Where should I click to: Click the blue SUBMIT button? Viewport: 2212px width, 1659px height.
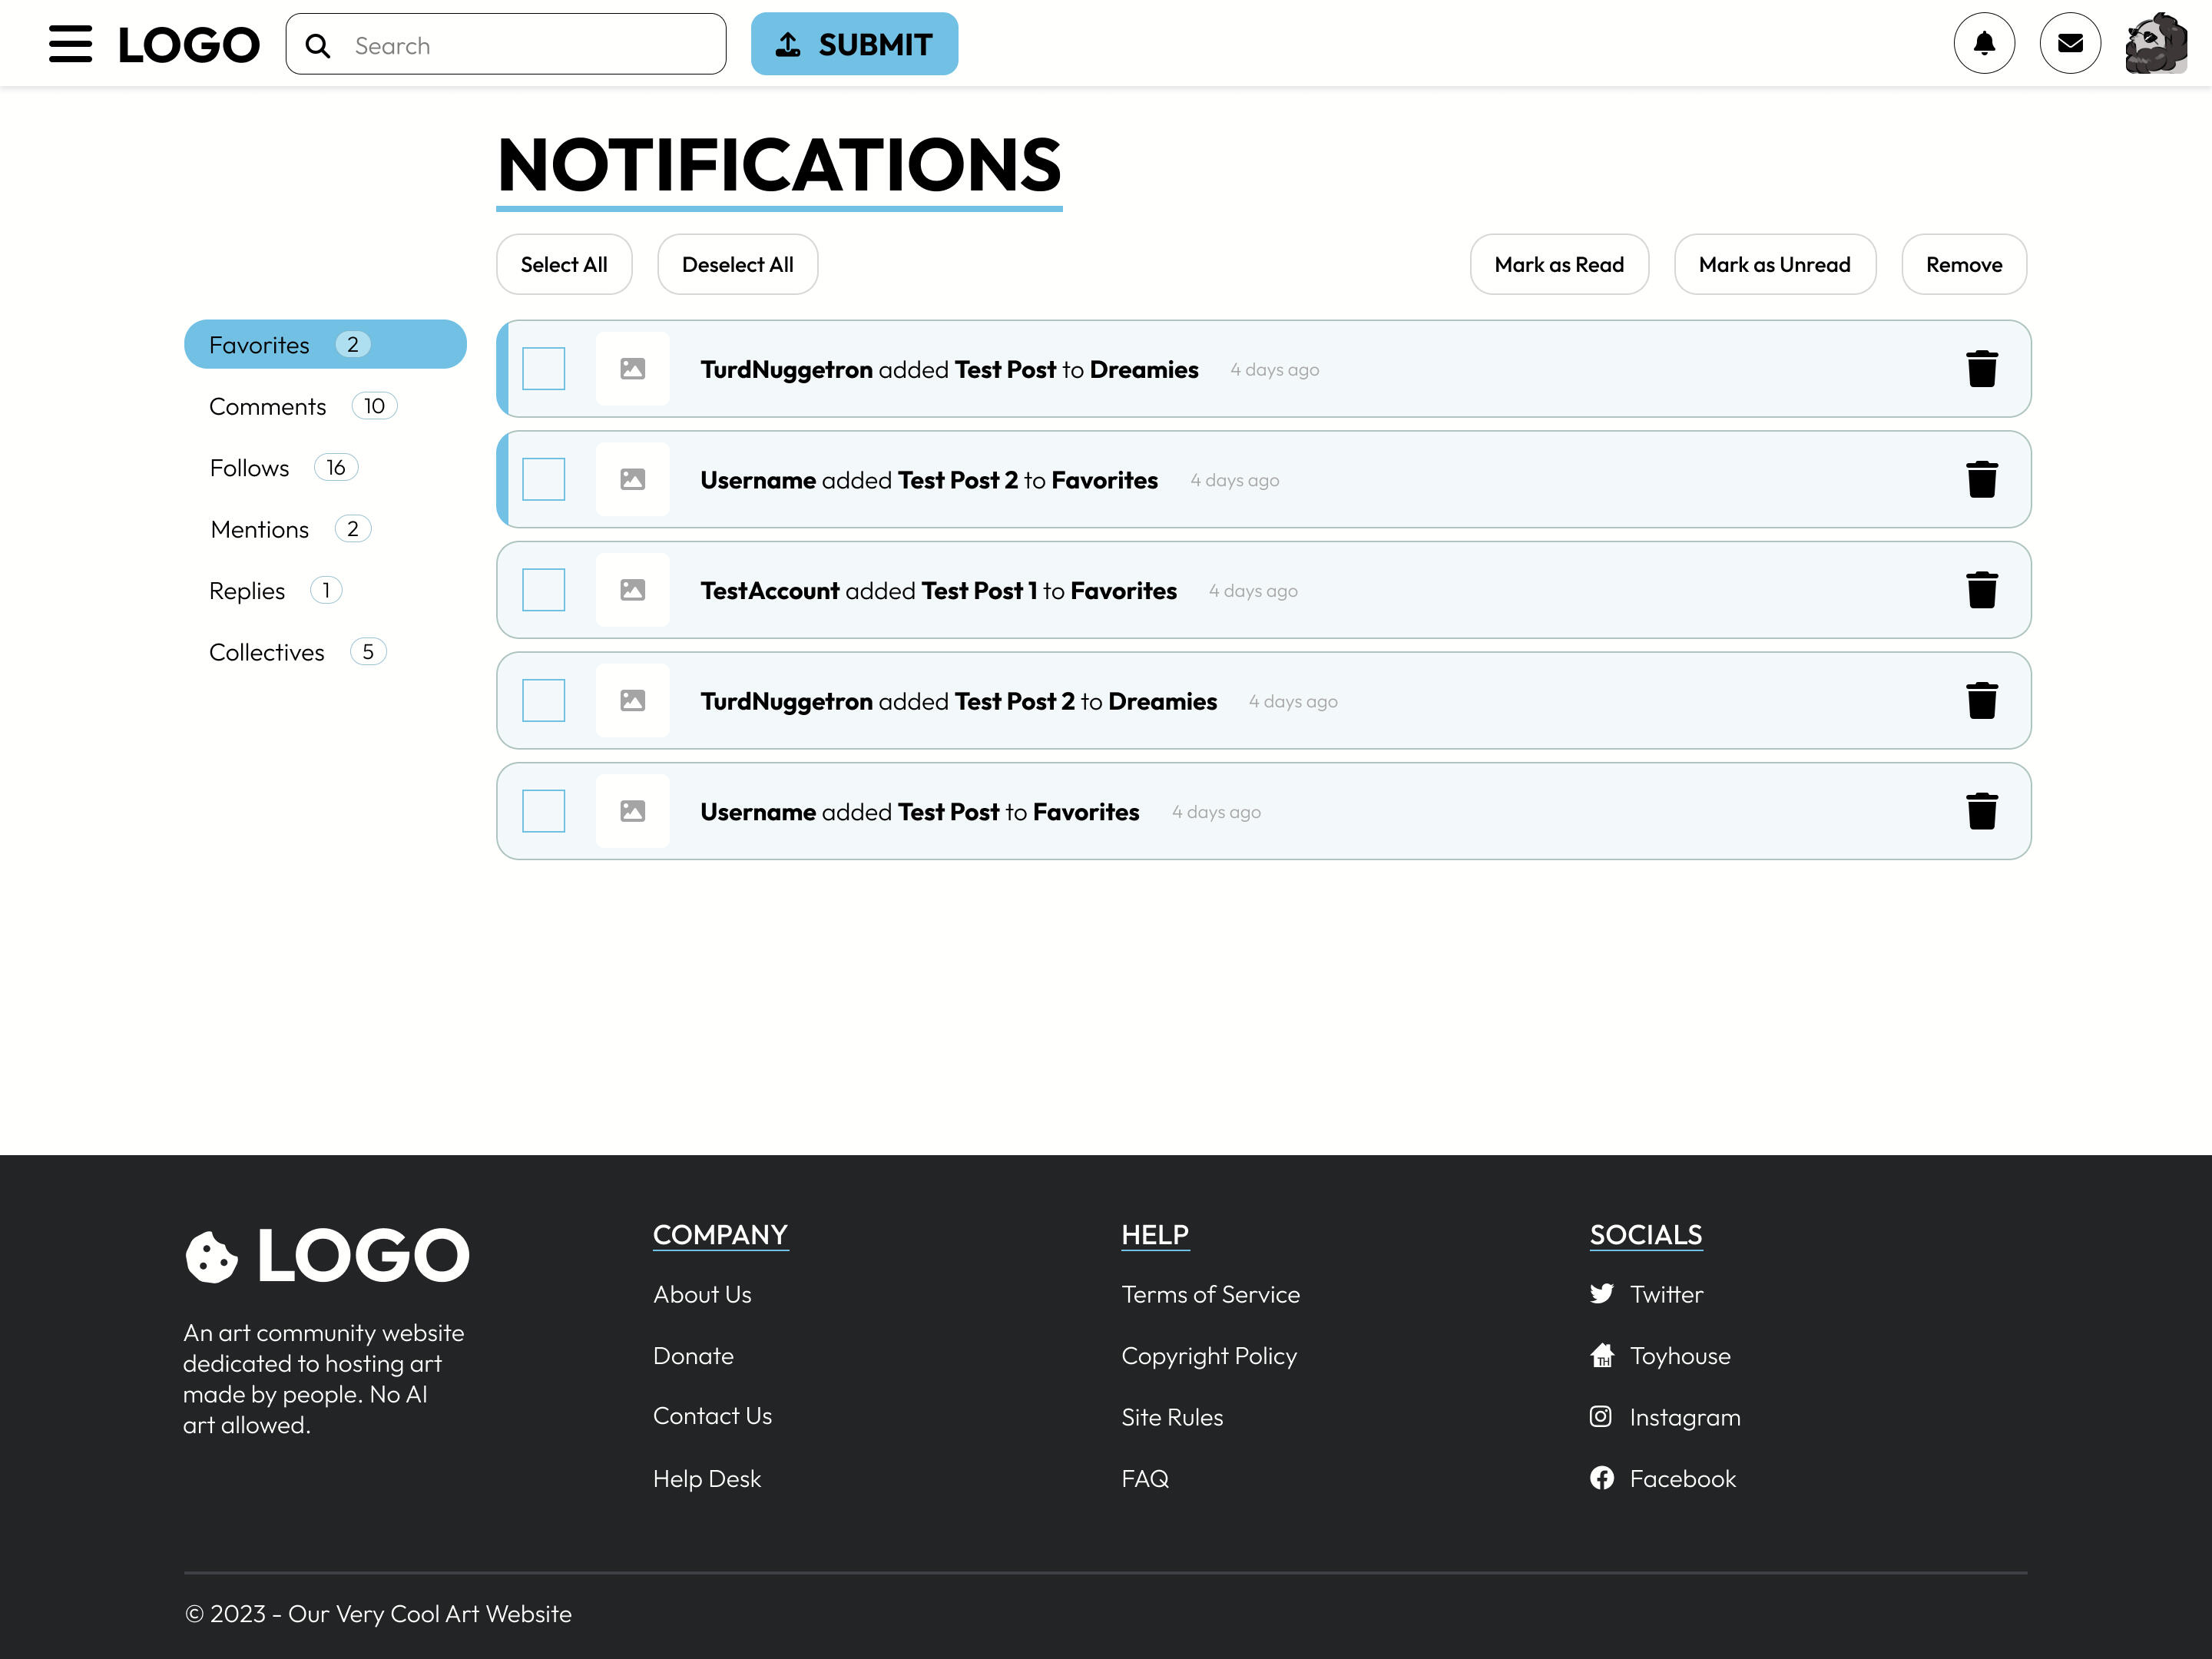pyautogui.click(x=854, y=44)
